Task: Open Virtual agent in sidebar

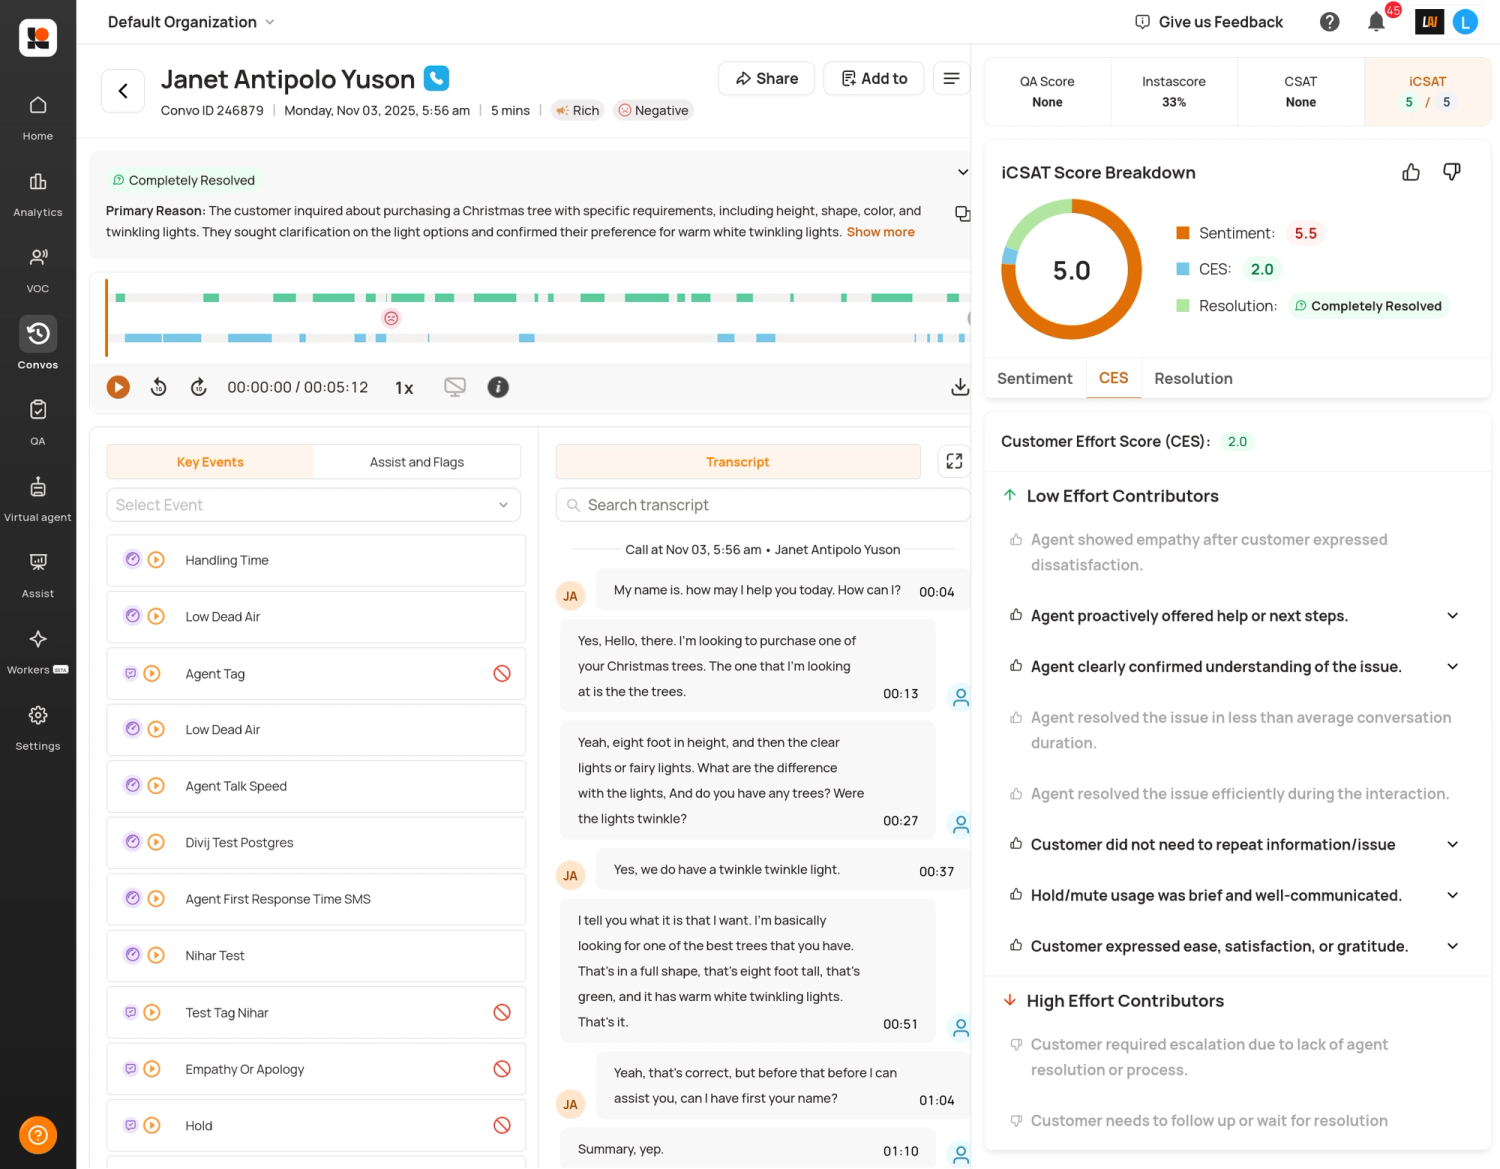Action: pyautogui.click(x=38, y=499)
